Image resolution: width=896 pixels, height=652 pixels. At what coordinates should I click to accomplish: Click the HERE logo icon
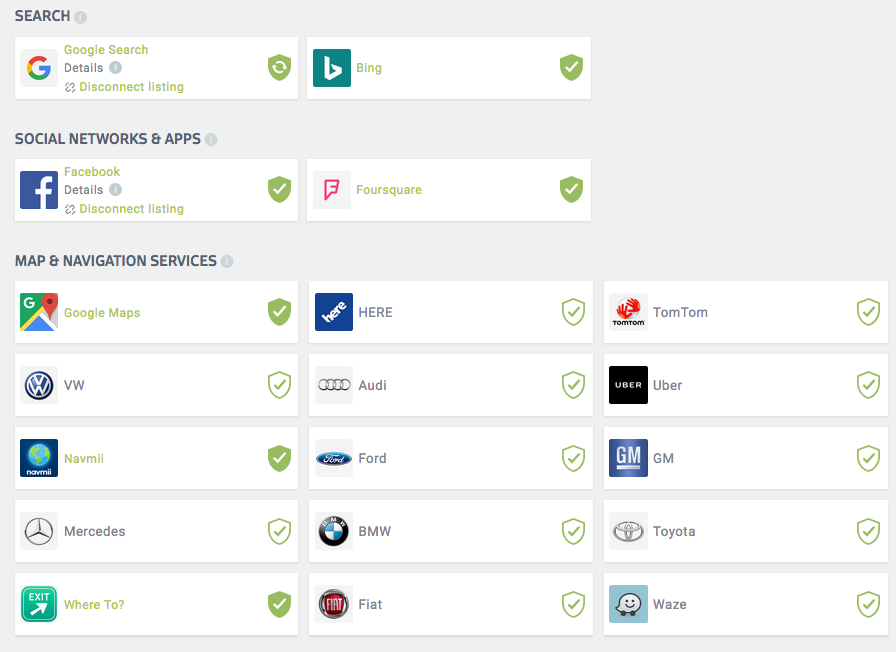tap(334, 312)
